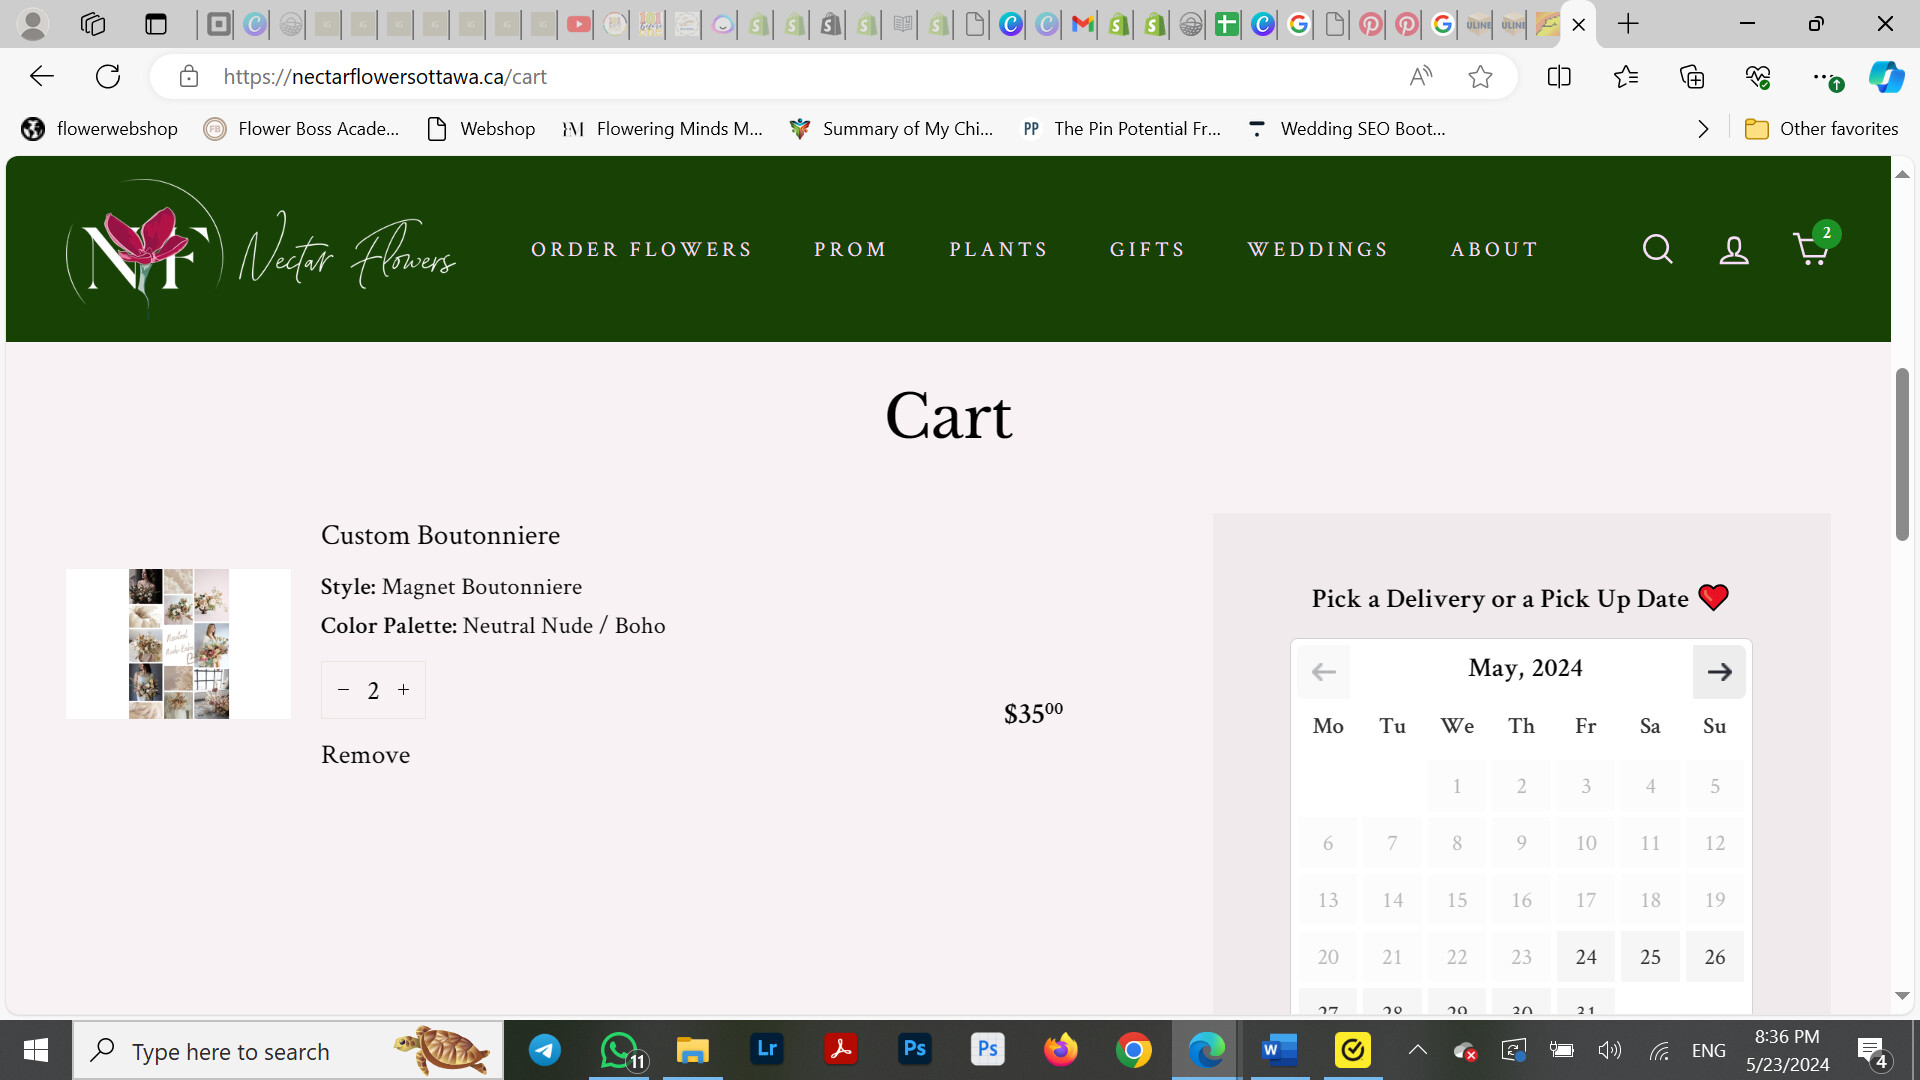Screen dimensions: 1920x1080
Task: Open Copilot sidebar icon
Action: [x=1886, y=77]
